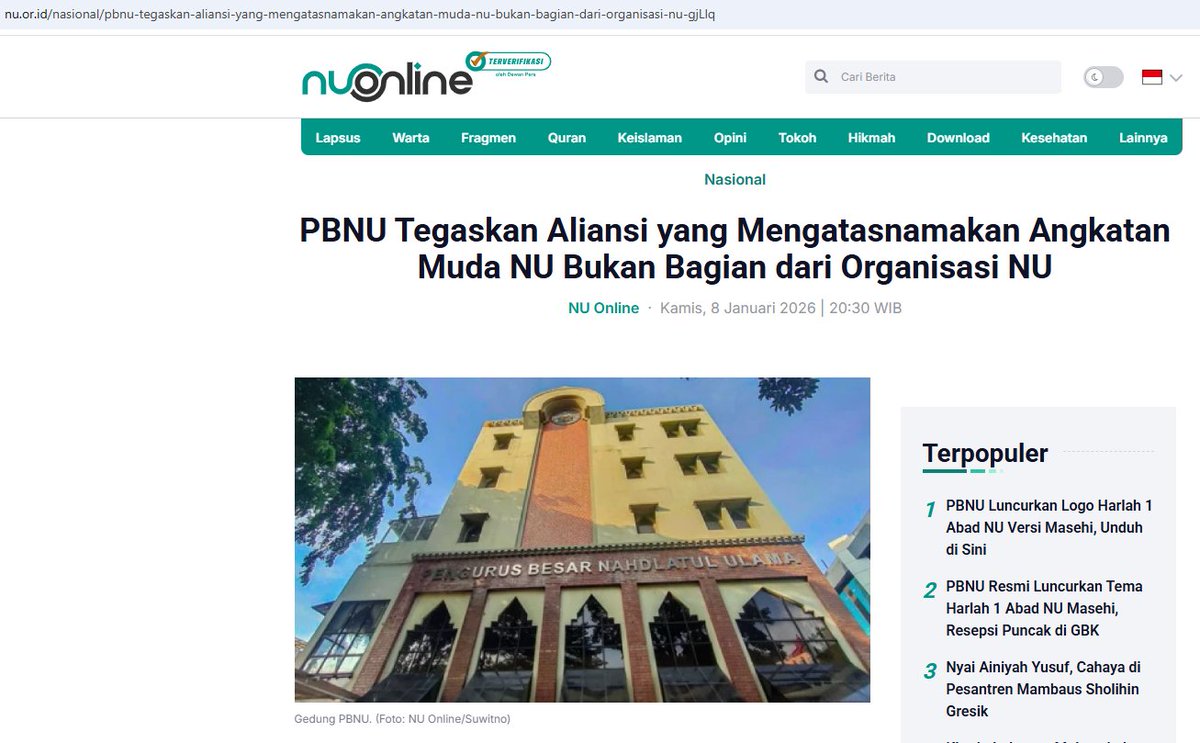Screen dimensions: 1200x743
Task: Expand the Lainnya menu
Action: point(1143,138)
